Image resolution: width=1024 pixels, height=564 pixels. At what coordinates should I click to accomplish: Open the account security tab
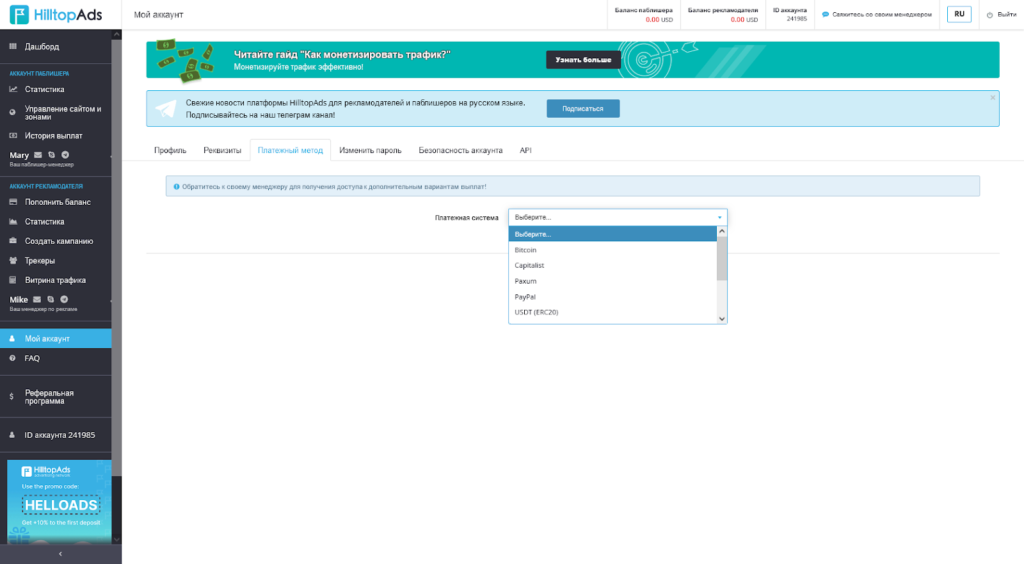pyautogui.click(x=460, y=150)
